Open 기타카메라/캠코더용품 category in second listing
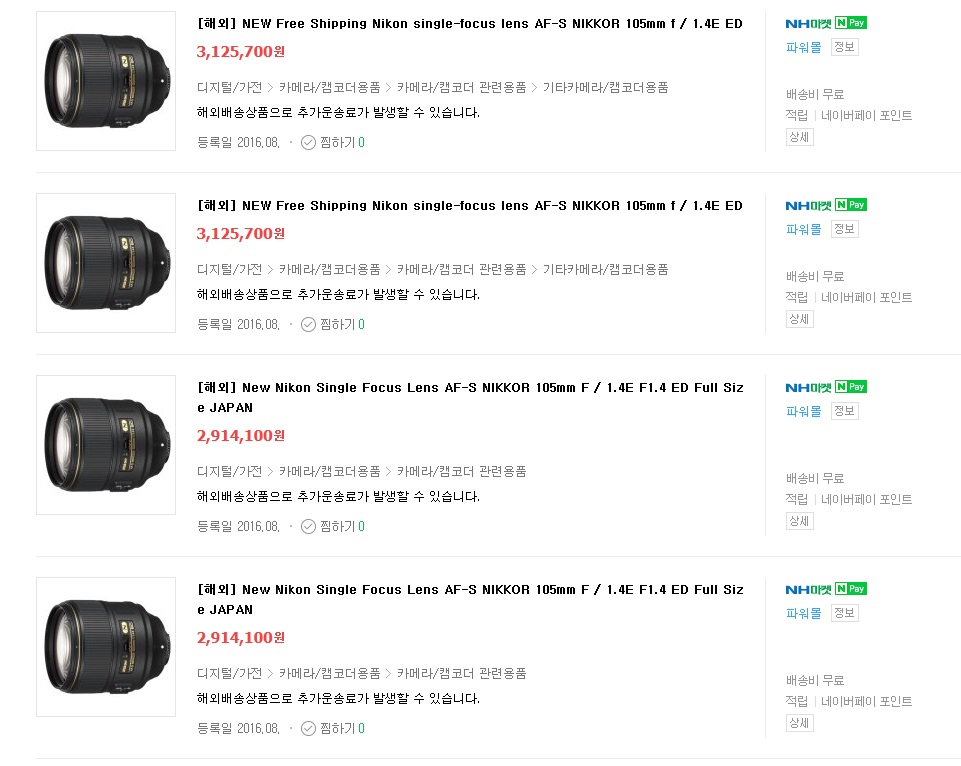Viewport: 961px width, 766px height. coord(605,269)
